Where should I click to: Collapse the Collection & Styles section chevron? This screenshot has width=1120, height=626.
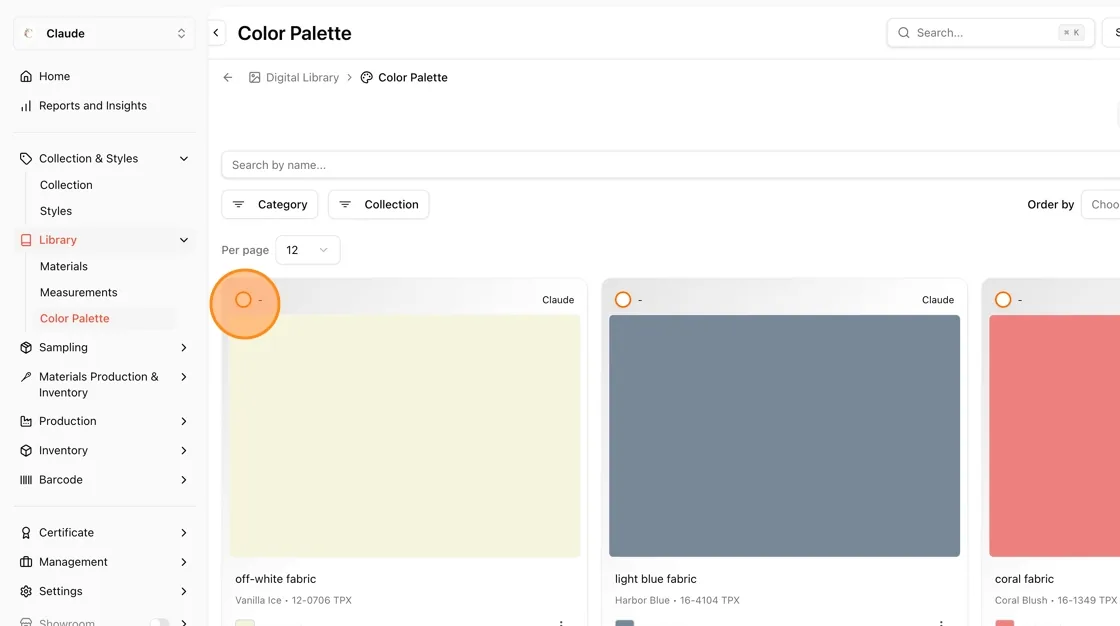tap(184, 159)
